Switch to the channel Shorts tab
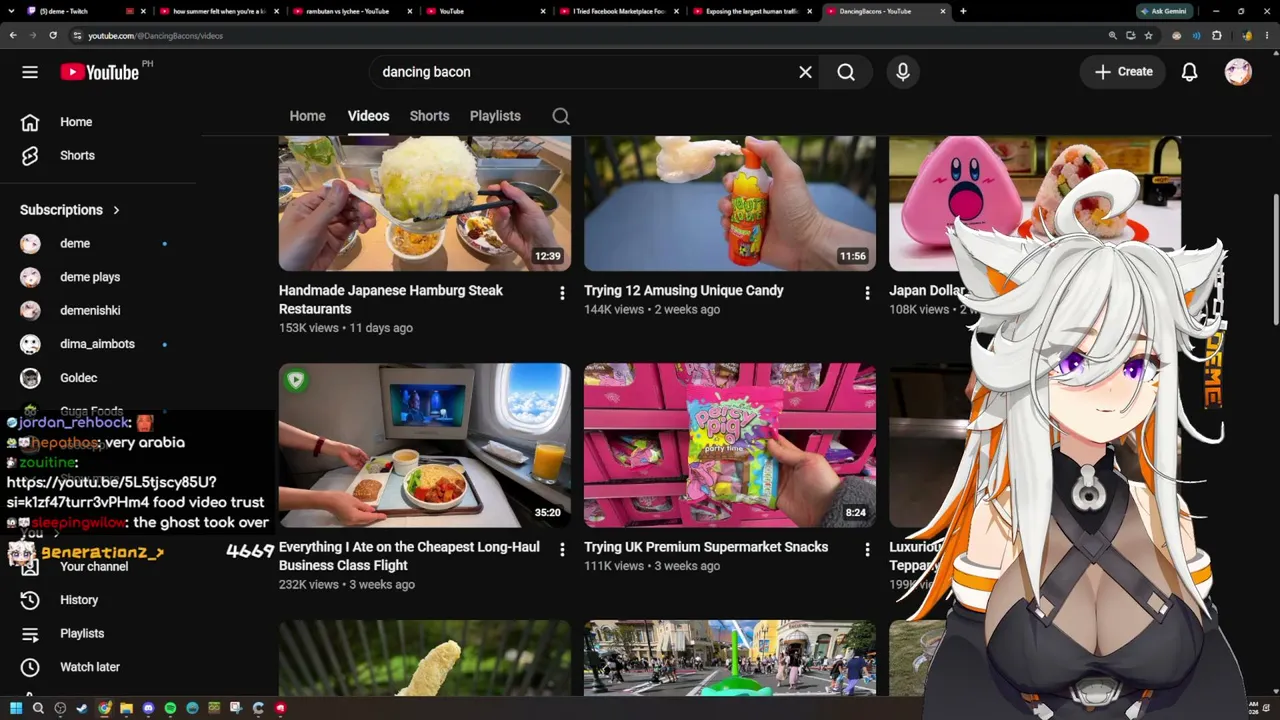Screen dimensions: 1280x720 point(429,116)
